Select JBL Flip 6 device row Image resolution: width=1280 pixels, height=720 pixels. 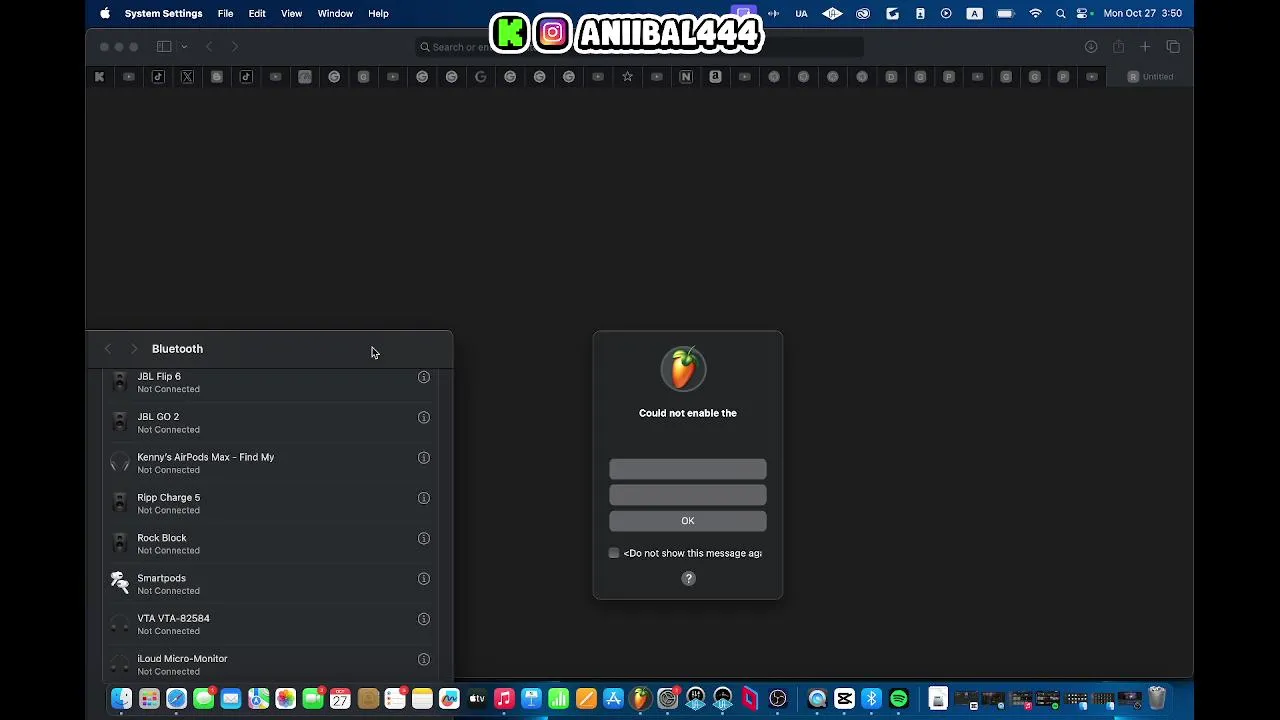tap(270, 383)
